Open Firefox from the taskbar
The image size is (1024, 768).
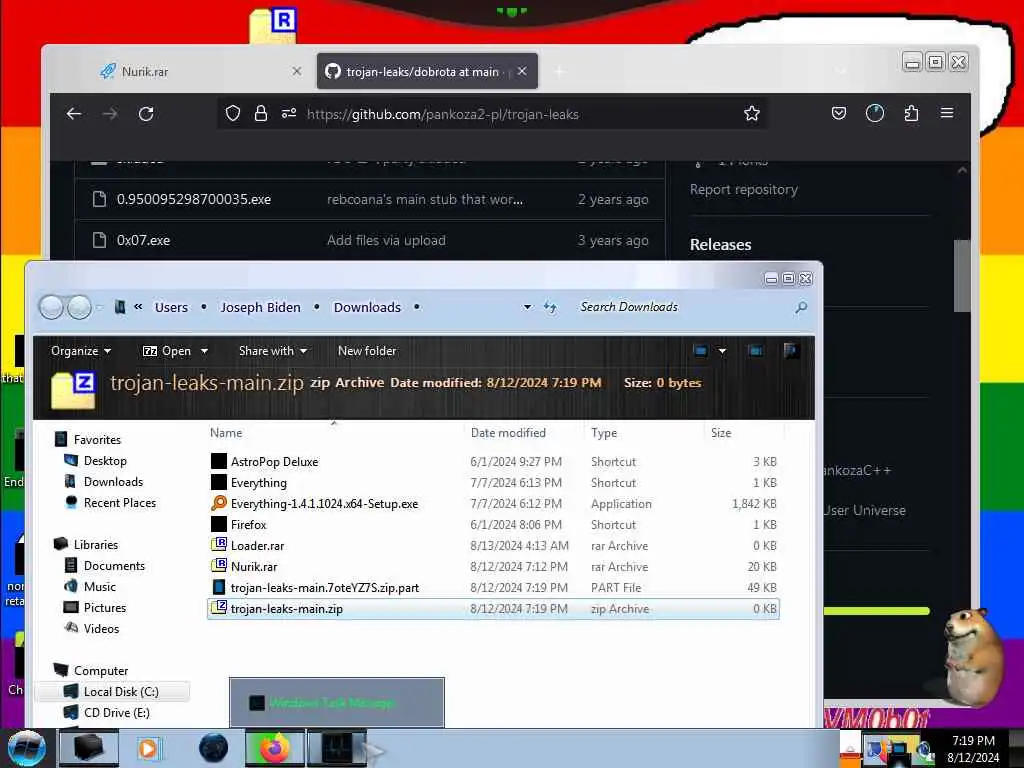pos(274,748)
